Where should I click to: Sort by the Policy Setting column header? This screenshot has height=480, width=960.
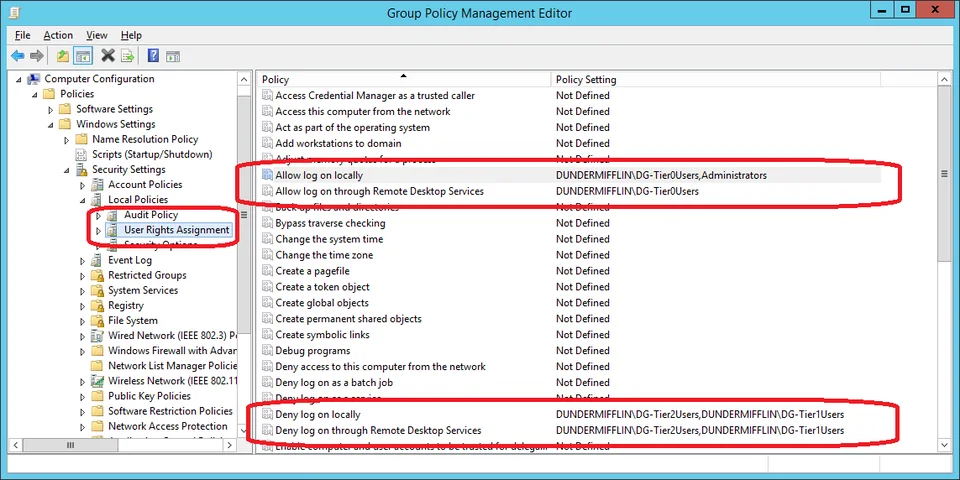coord(715,80)
